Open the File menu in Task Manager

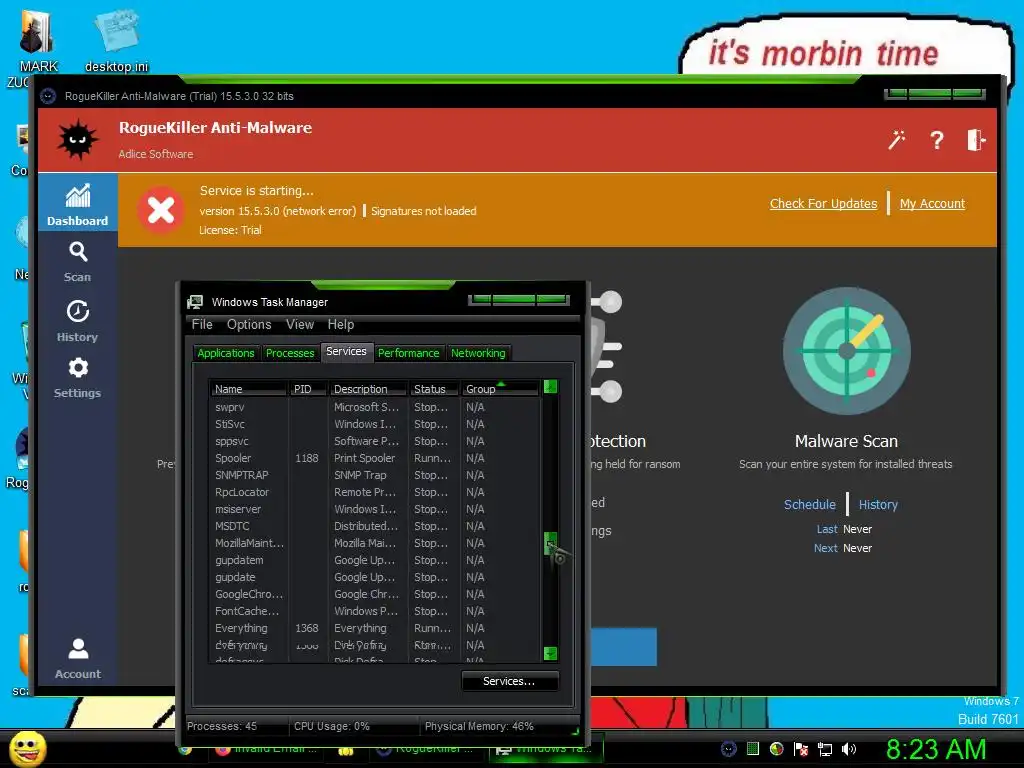(202, 324)
